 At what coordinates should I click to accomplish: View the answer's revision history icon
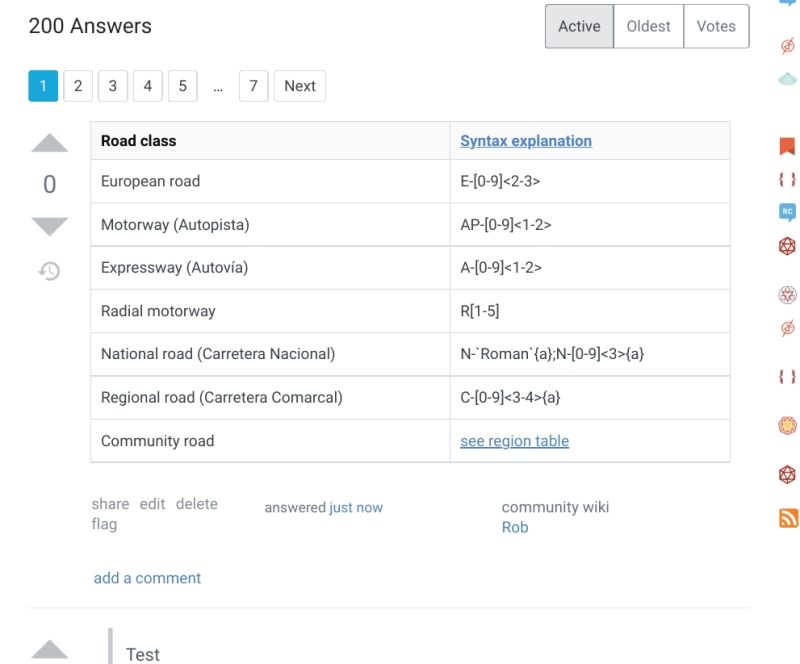(x=49, y=270)
